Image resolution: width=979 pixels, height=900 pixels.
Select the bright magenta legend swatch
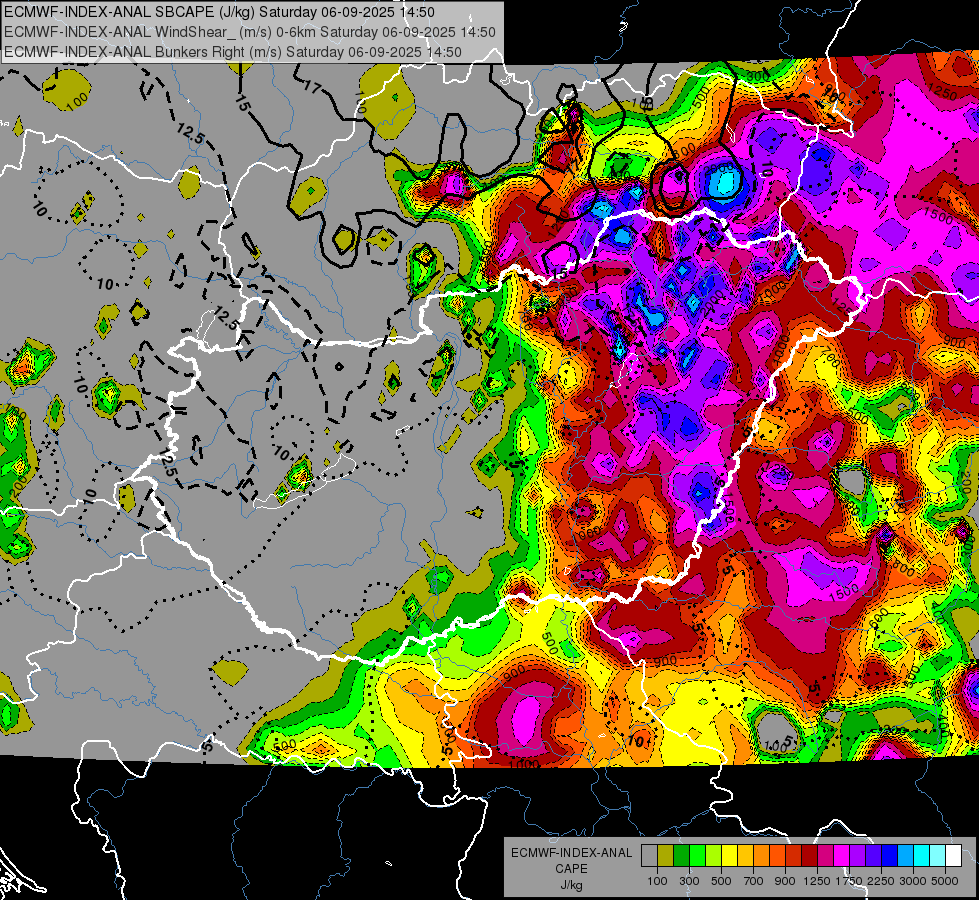click(842, 855)
